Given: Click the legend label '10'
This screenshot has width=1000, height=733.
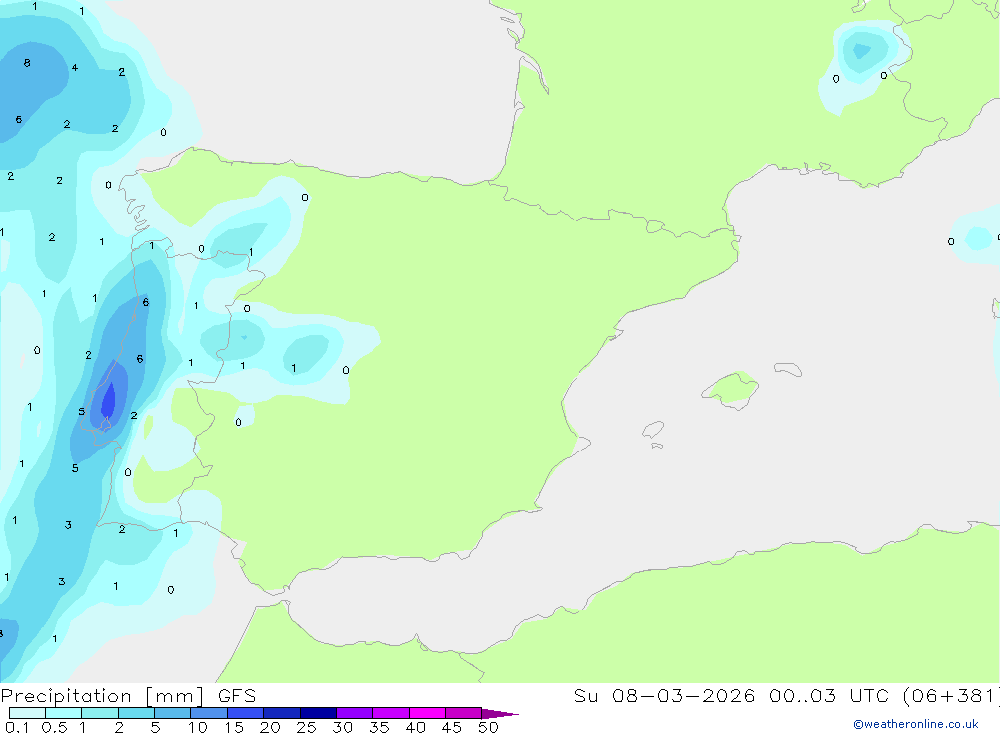Looking at the screenshot, I should coord(197,727).
